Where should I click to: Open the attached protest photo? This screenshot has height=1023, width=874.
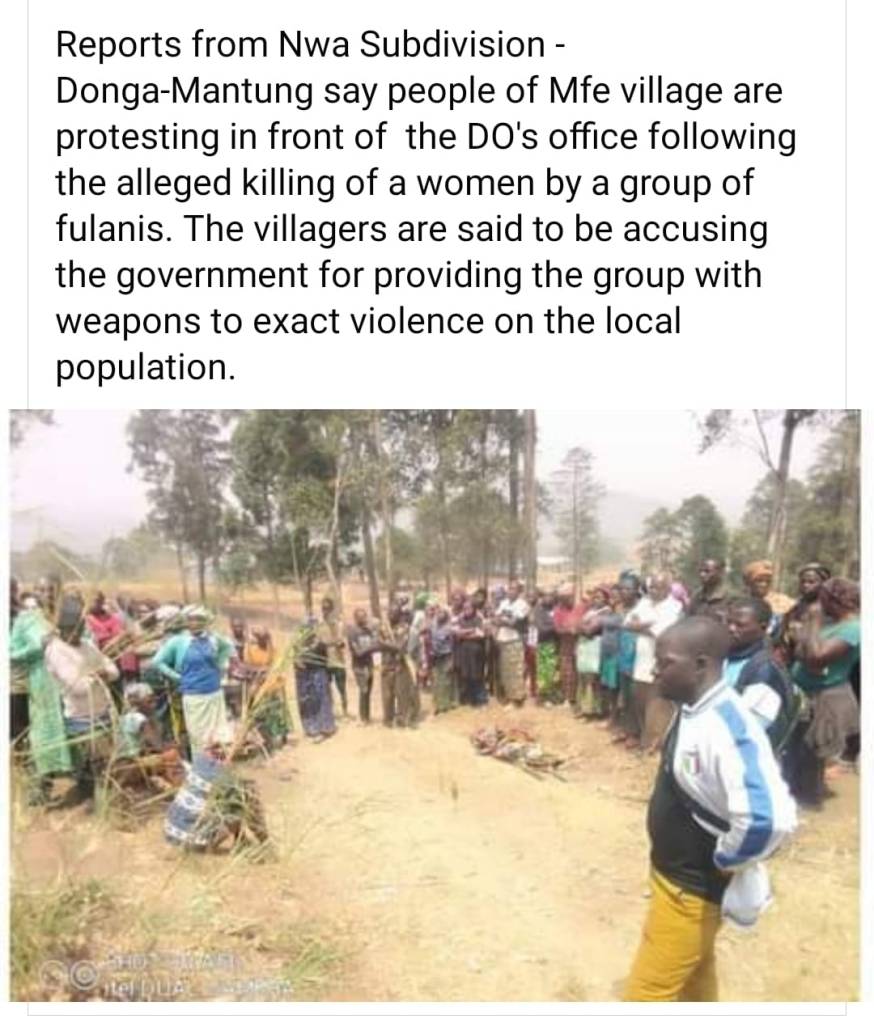click(435, 705)
